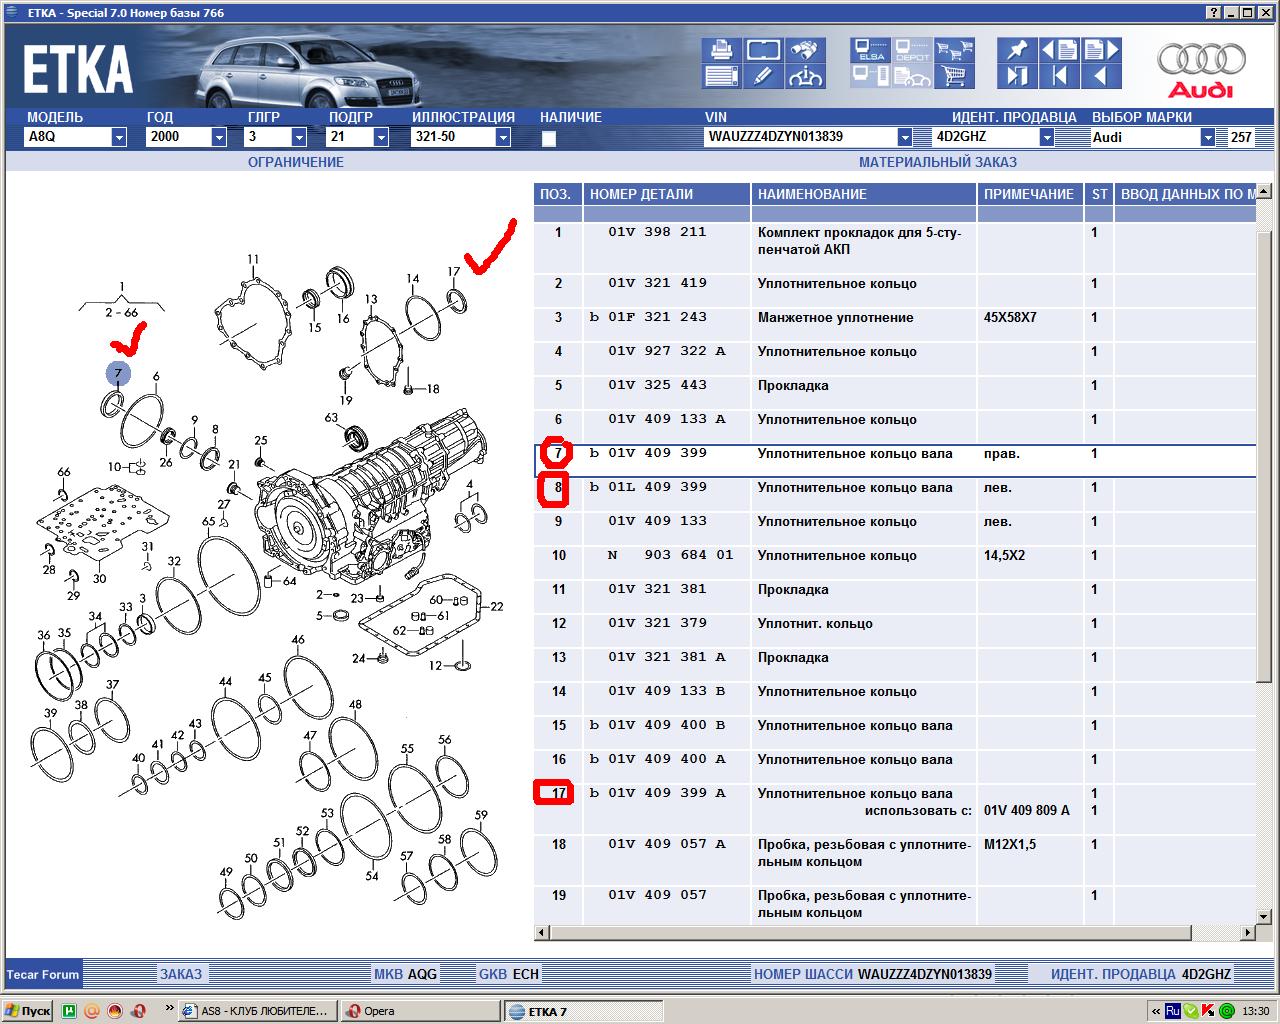Open search with the binoculars icon
The height and width of the screenshot is (1024, 1280).
point(804,50)
